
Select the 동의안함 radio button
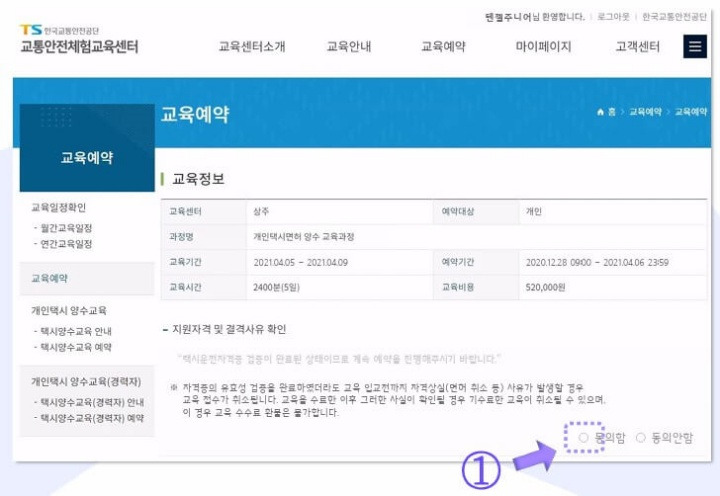pyautogui.click(x=641, y=438)
